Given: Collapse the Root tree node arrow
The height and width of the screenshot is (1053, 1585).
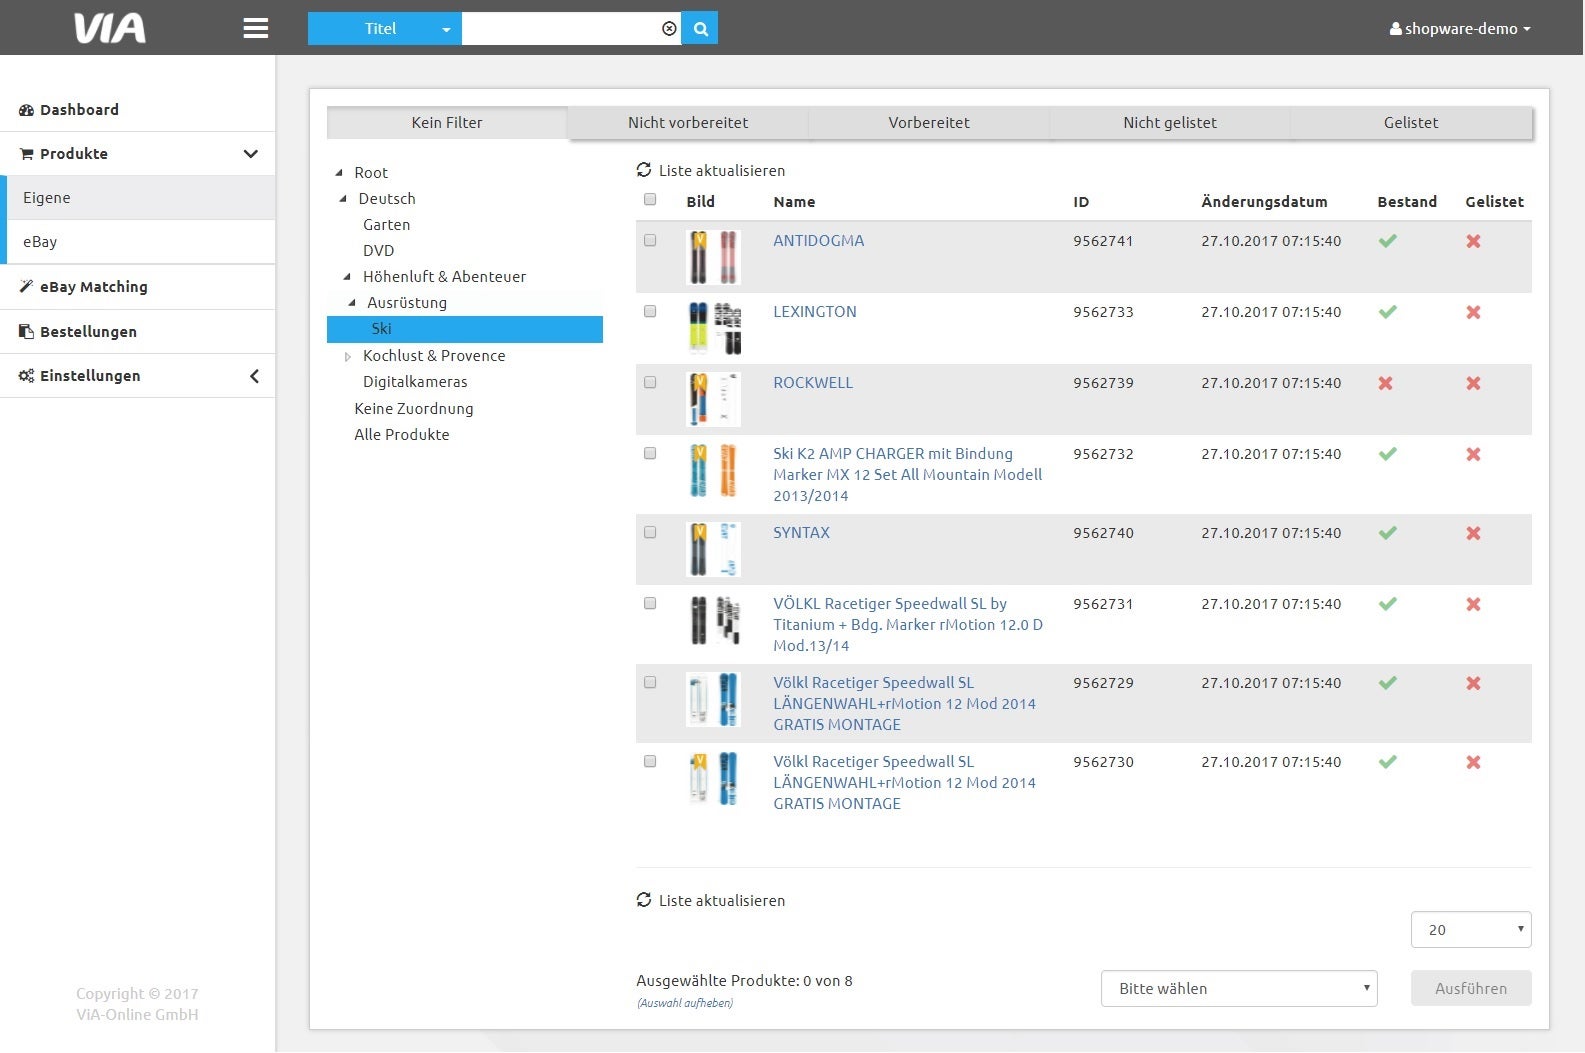Looking at the screenshot, I should click(339, 173).
